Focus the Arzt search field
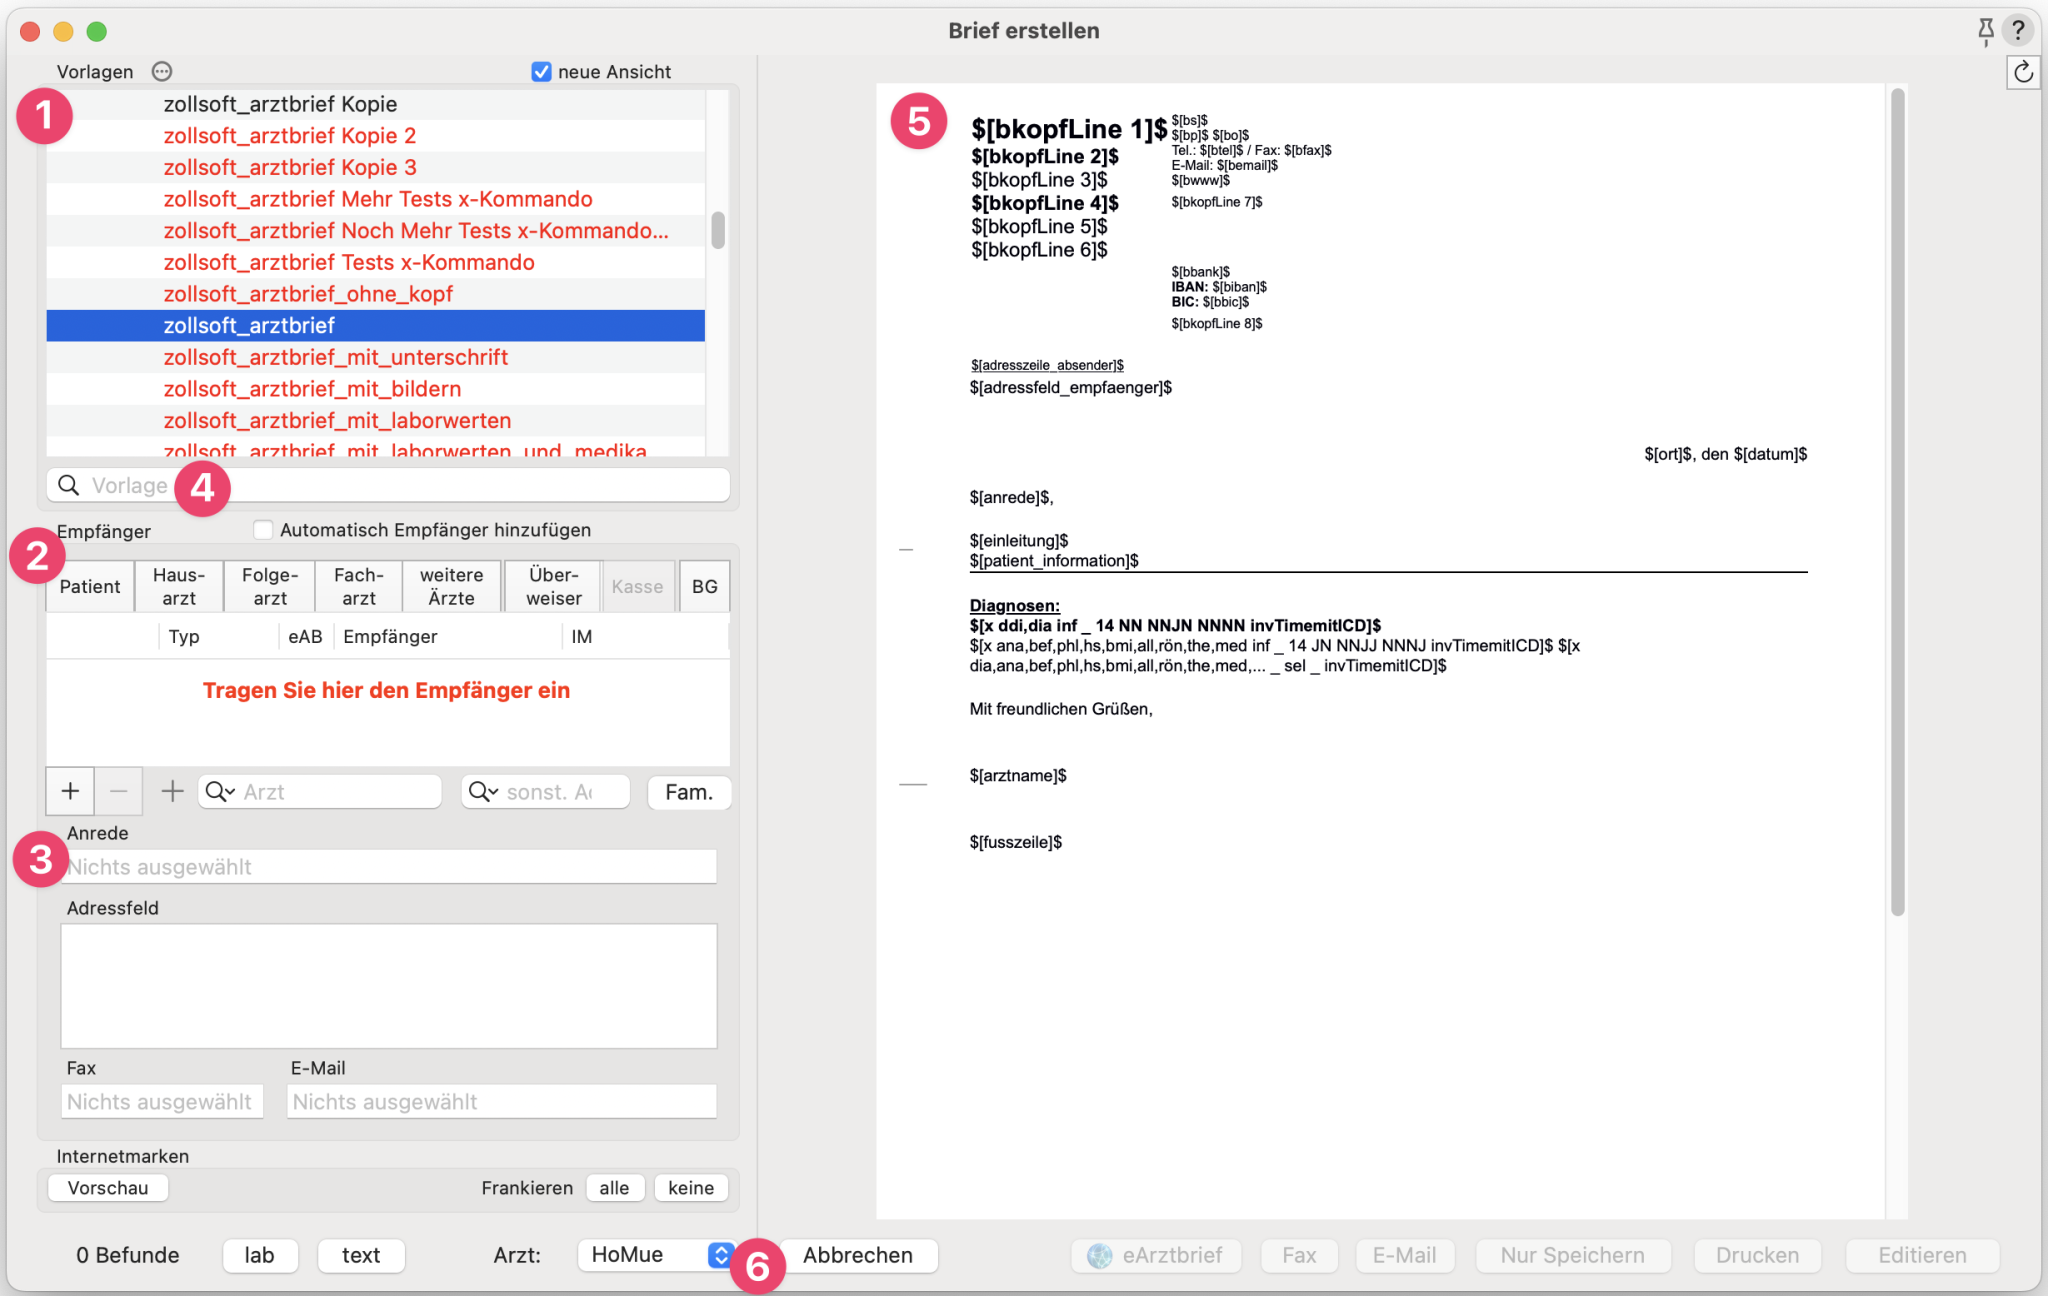 click(x=320, y=792)
